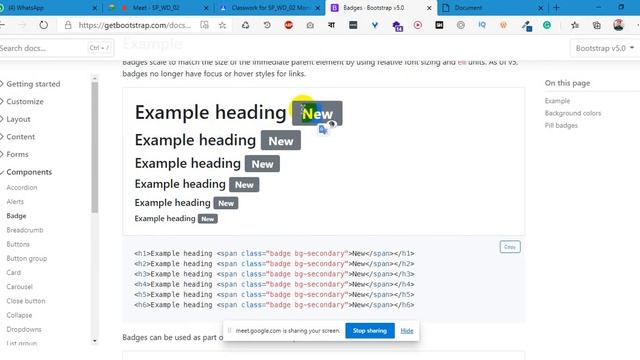Click Stop sharing button

370,331
